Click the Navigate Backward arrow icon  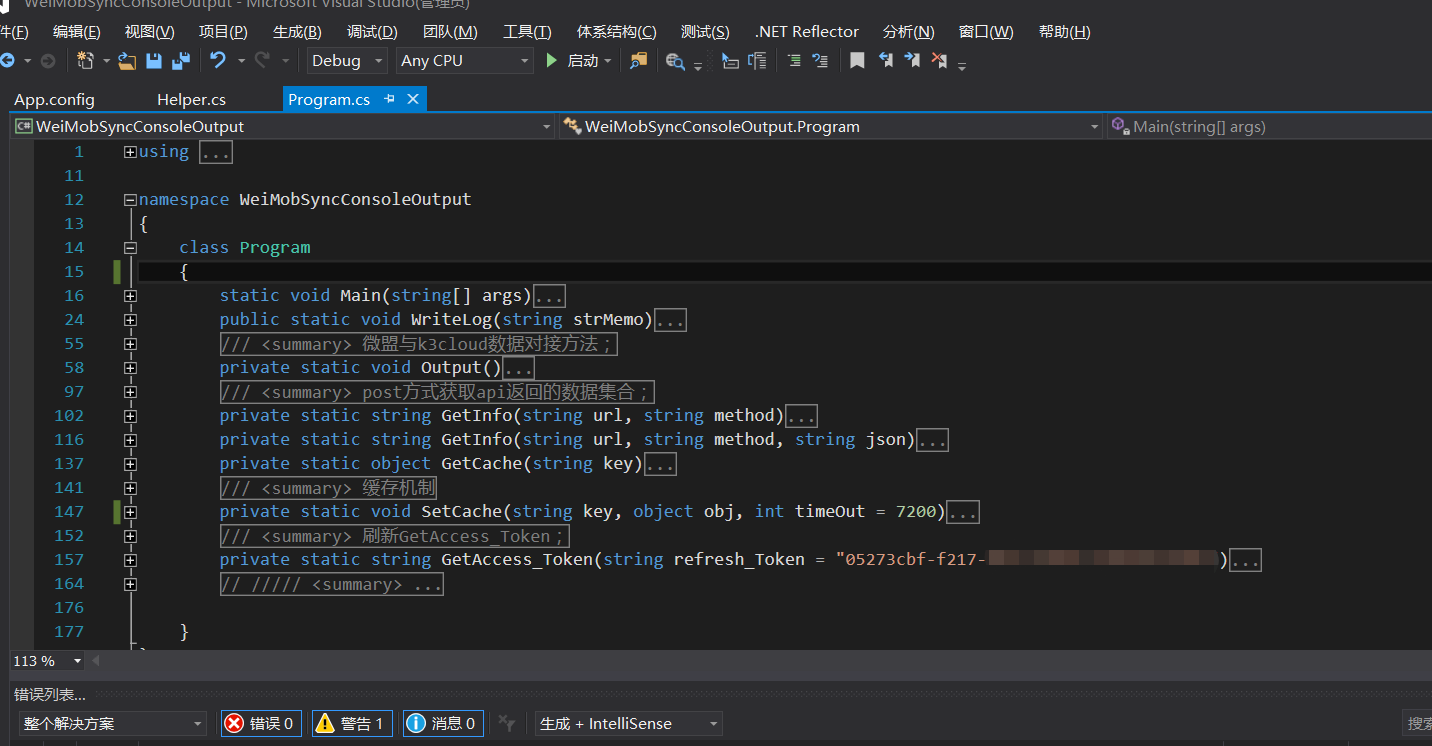point(6,61)
